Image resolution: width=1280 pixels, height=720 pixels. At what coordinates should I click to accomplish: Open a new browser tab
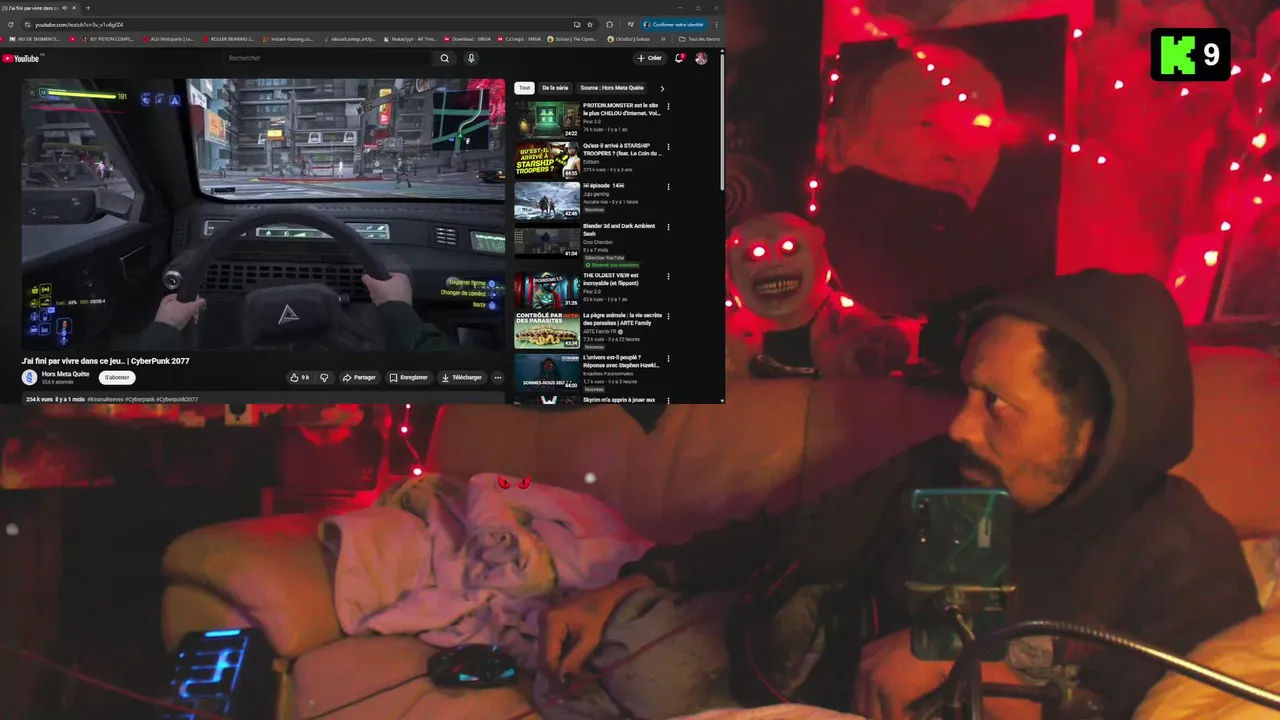[x=87, y=8]
